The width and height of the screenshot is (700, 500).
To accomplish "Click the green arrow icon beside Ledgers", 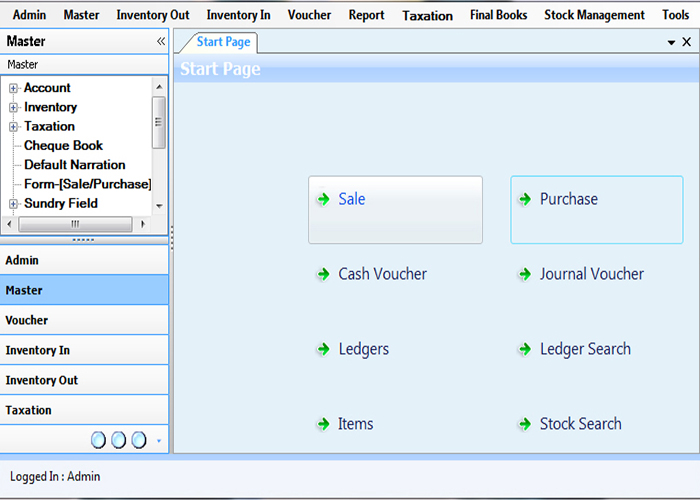I will [323, 349].
